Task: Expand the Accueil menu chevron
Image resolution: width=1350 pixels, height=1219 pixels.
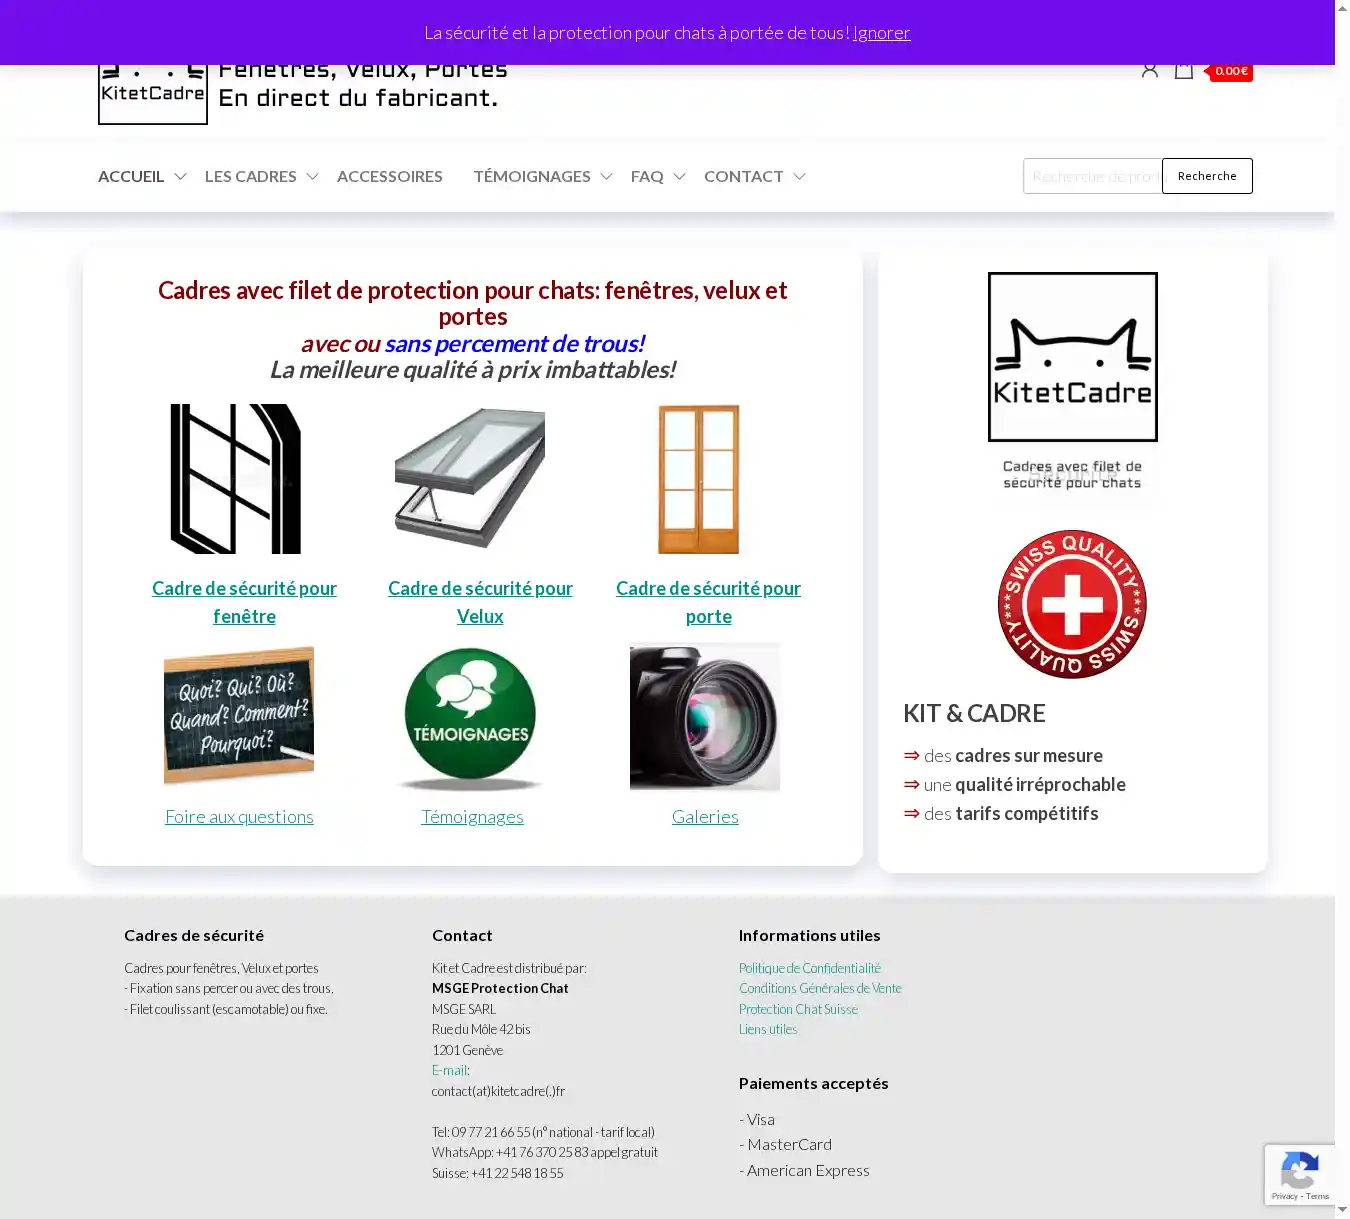Action: pos(180,176)
